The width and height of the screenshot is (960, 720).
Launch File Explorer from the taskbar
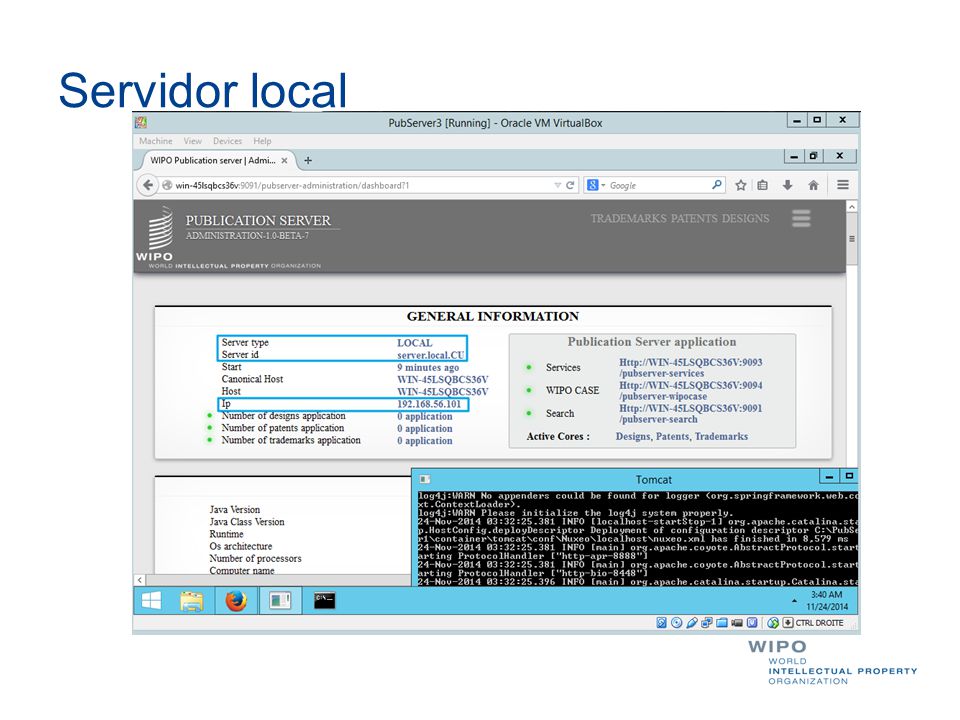192,601
